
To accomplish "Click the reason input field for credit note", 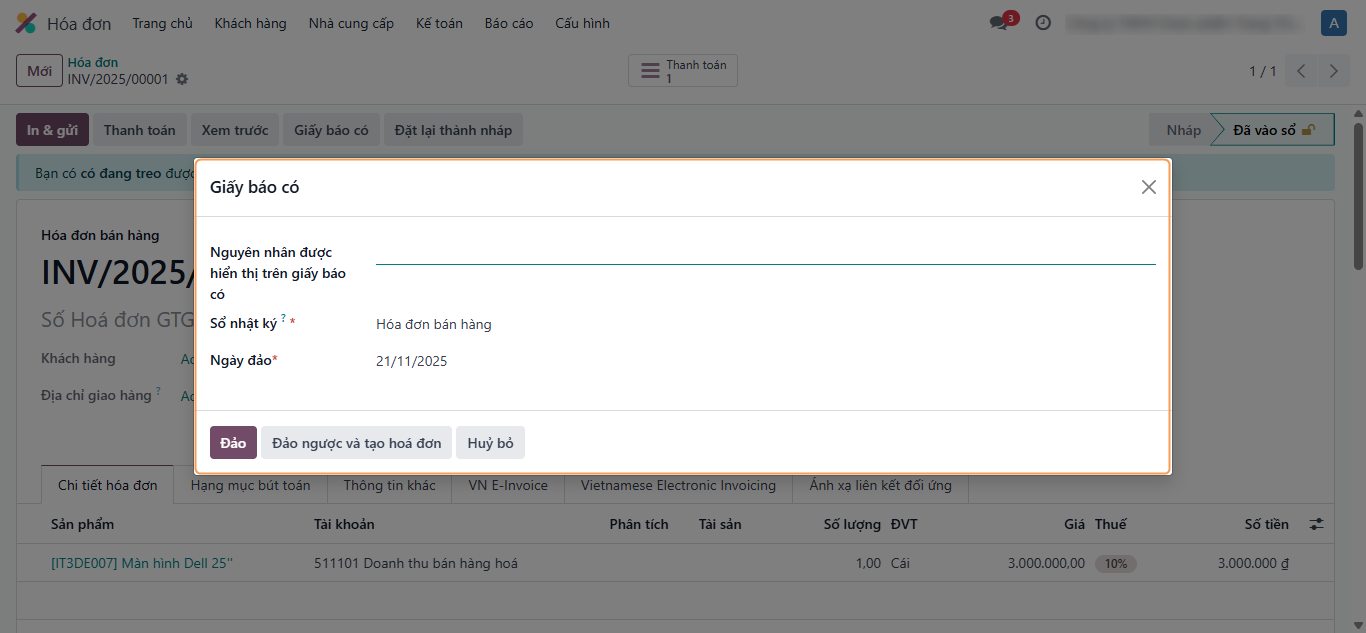I will 764,252.
